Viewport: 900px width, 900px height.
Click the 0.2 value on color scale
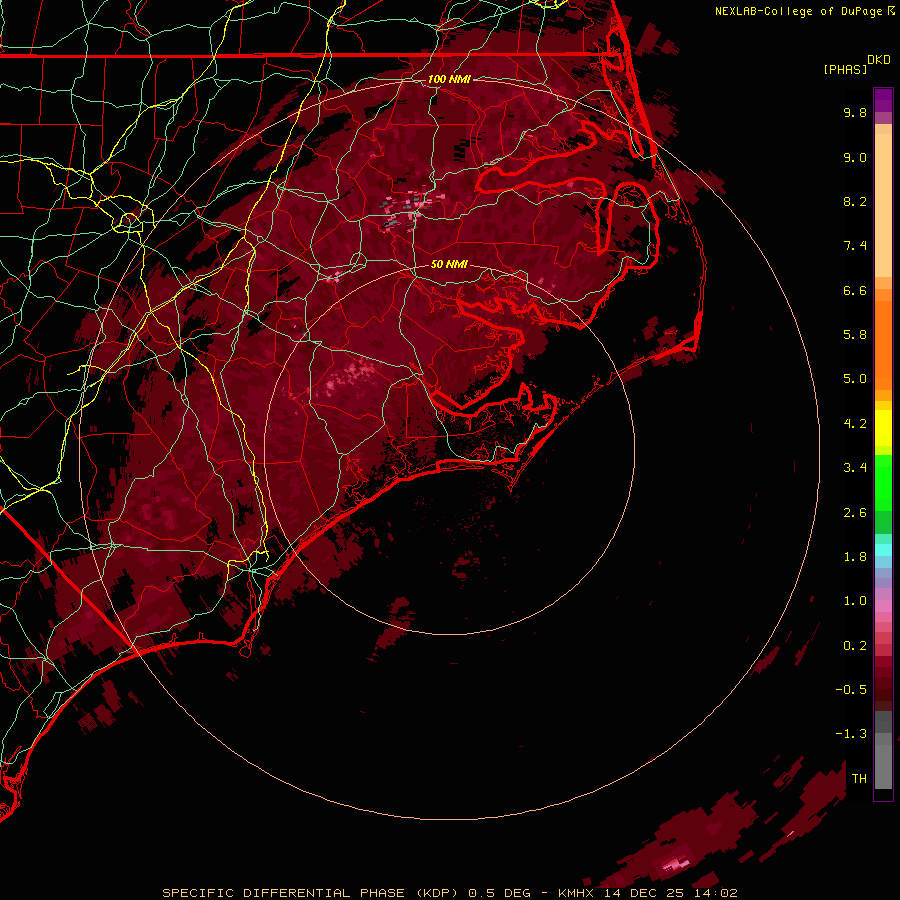pos(855,646)
